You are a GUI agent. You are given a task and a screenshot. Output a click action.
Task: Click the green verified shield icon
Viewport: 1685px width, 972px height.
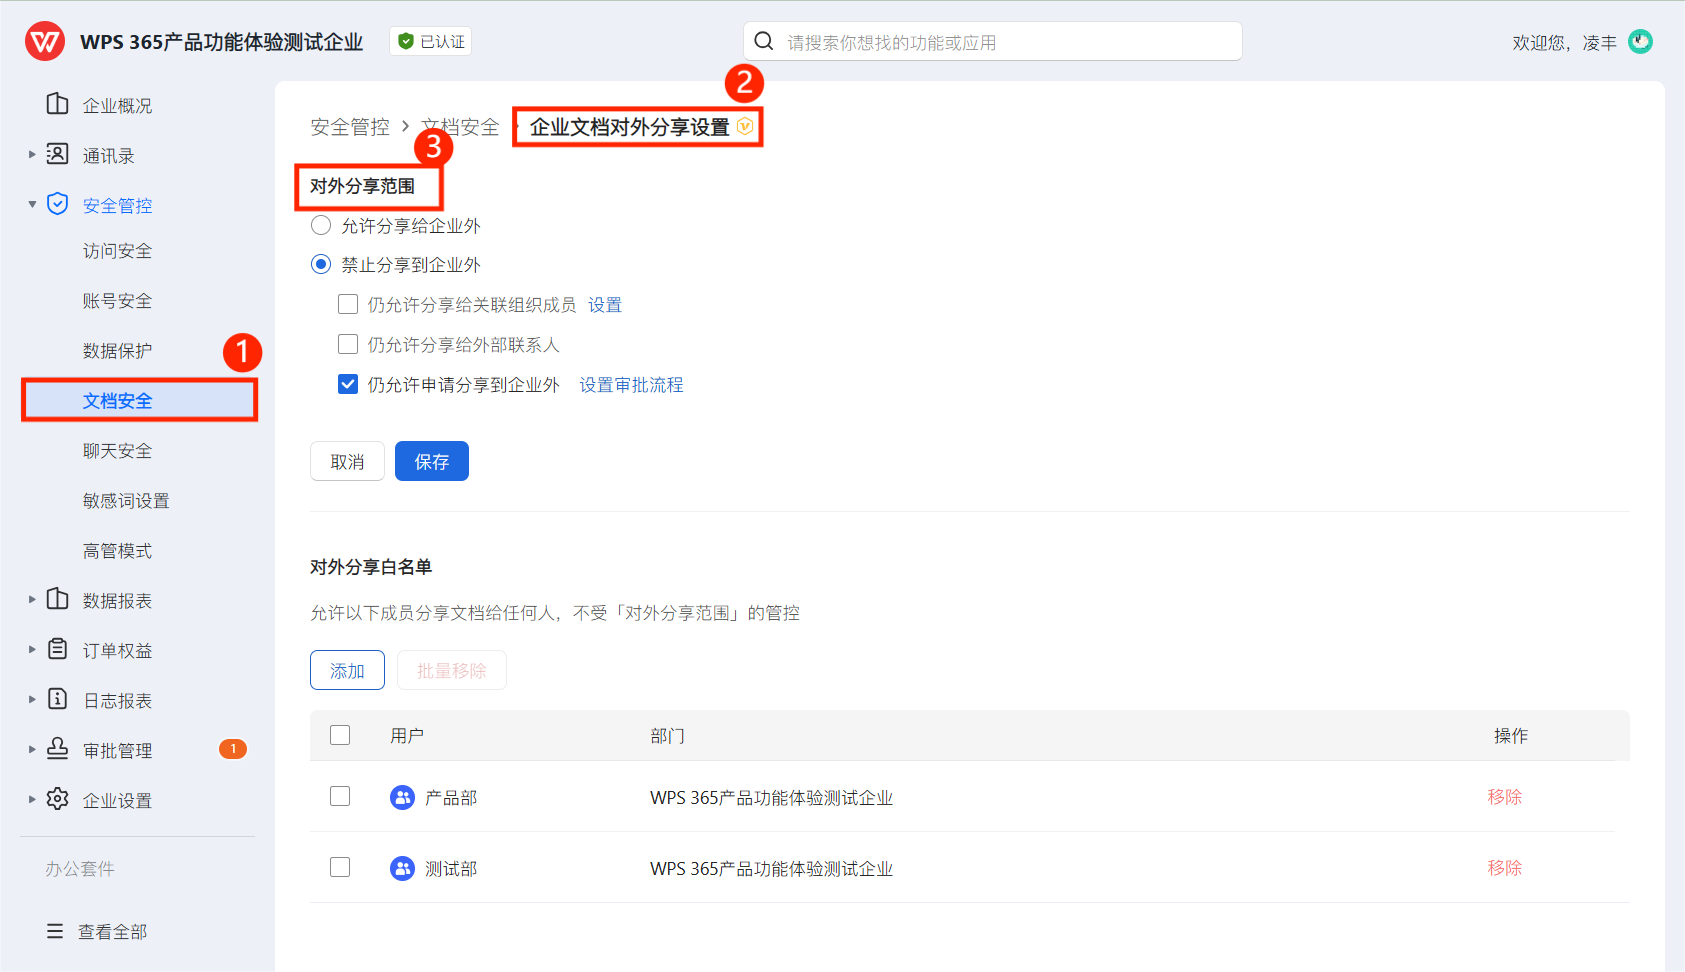pyautogui.click(x=405, y=41)
